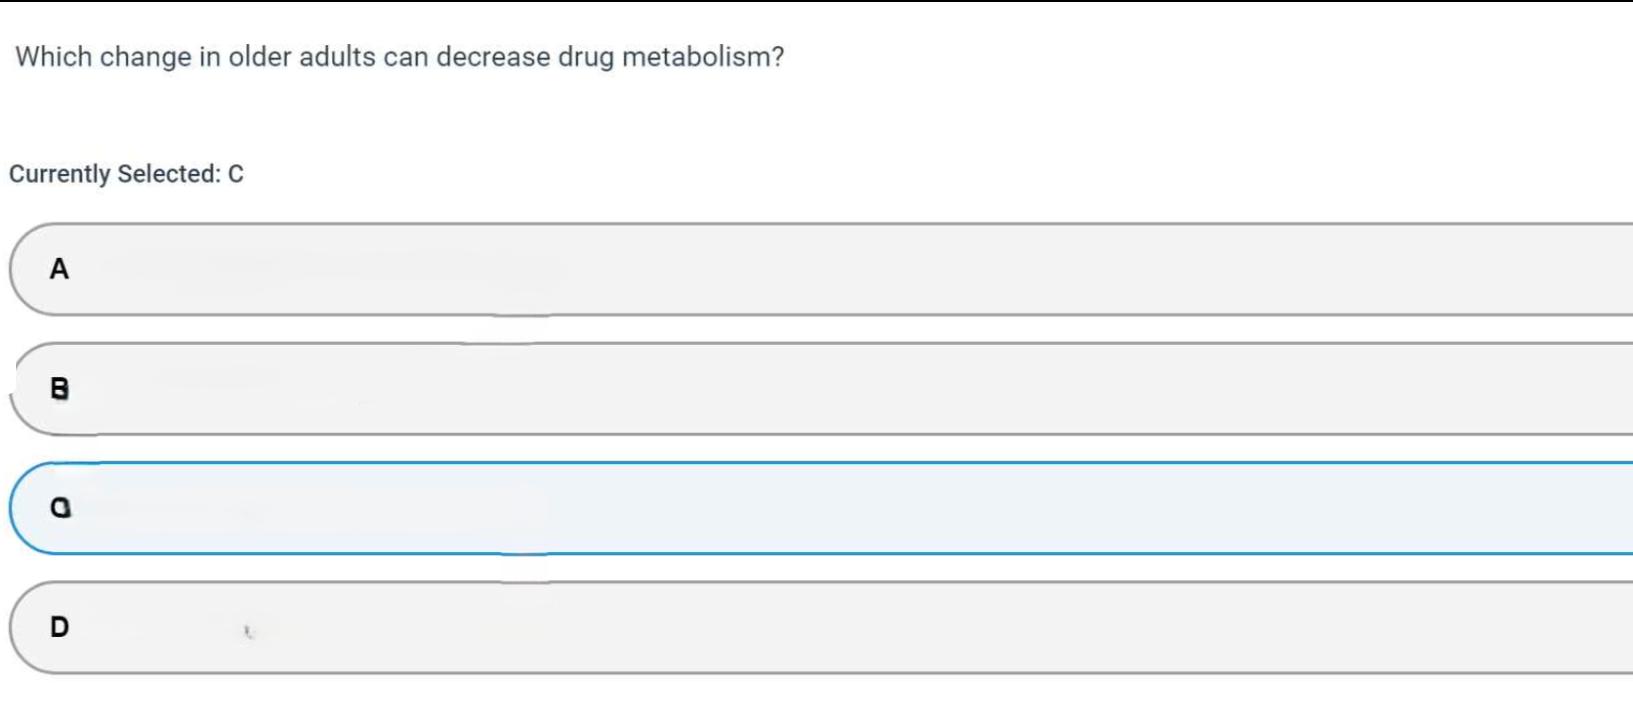Click the word 'metabolism?' in the question
This screenshot has width=1633, height=721.
tap(703, 57)
